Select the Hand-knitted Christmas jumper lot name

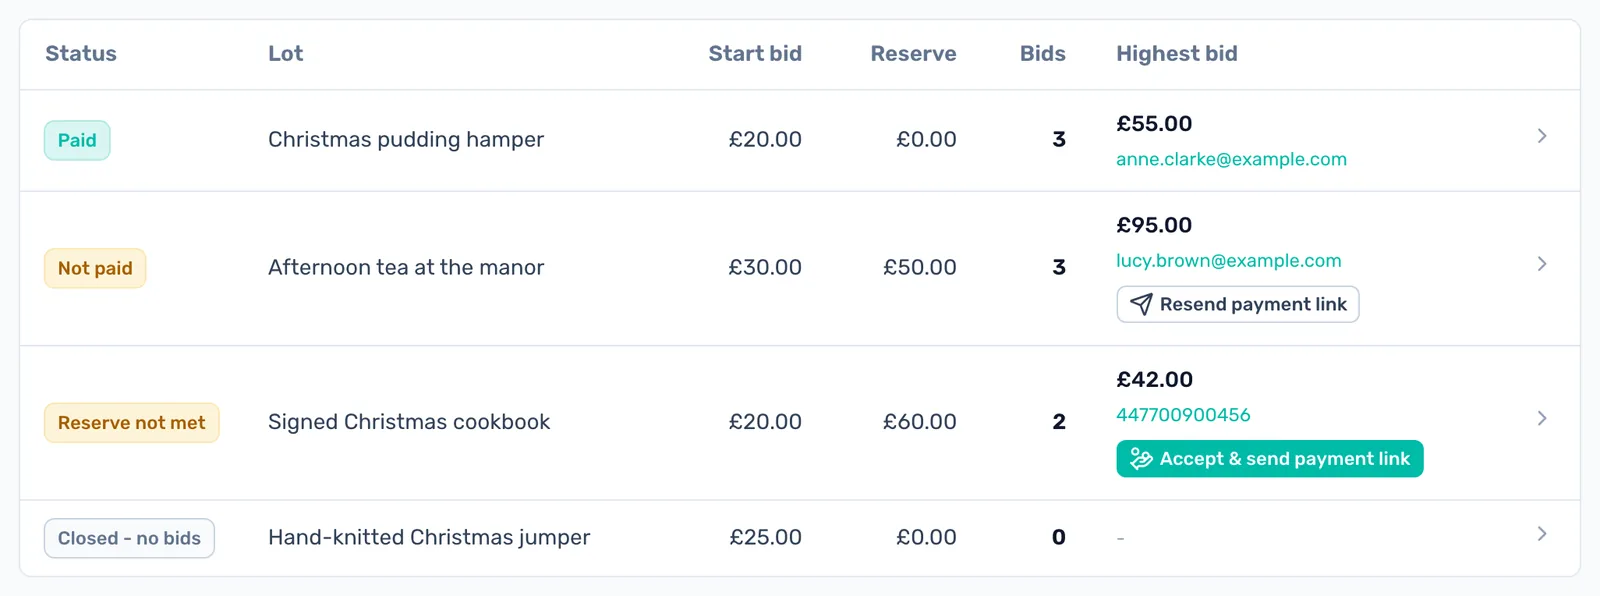[429, 537]
